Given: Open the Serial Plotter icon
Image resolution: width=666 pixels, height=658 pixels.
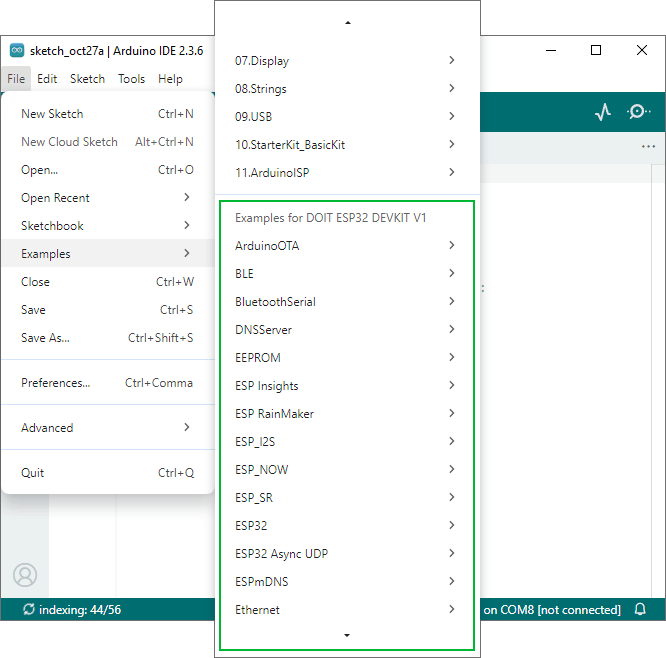Looking at the screenshot, I should (602, 112).
